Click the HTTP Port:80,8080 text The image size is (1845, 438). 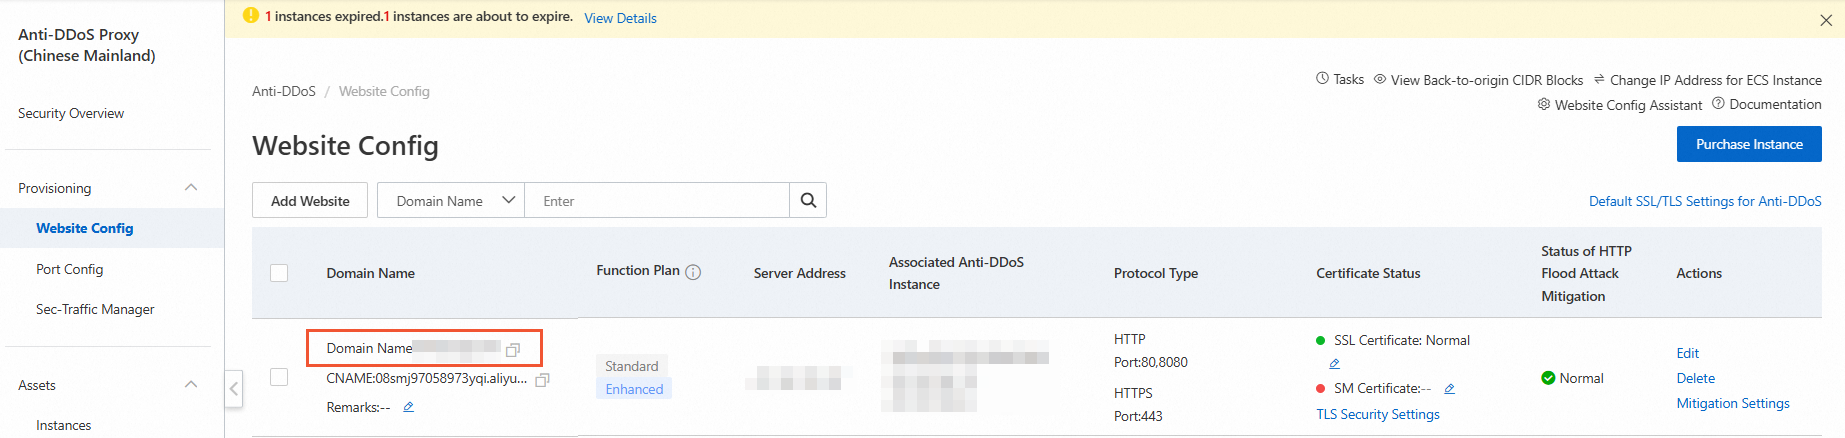1151,351
